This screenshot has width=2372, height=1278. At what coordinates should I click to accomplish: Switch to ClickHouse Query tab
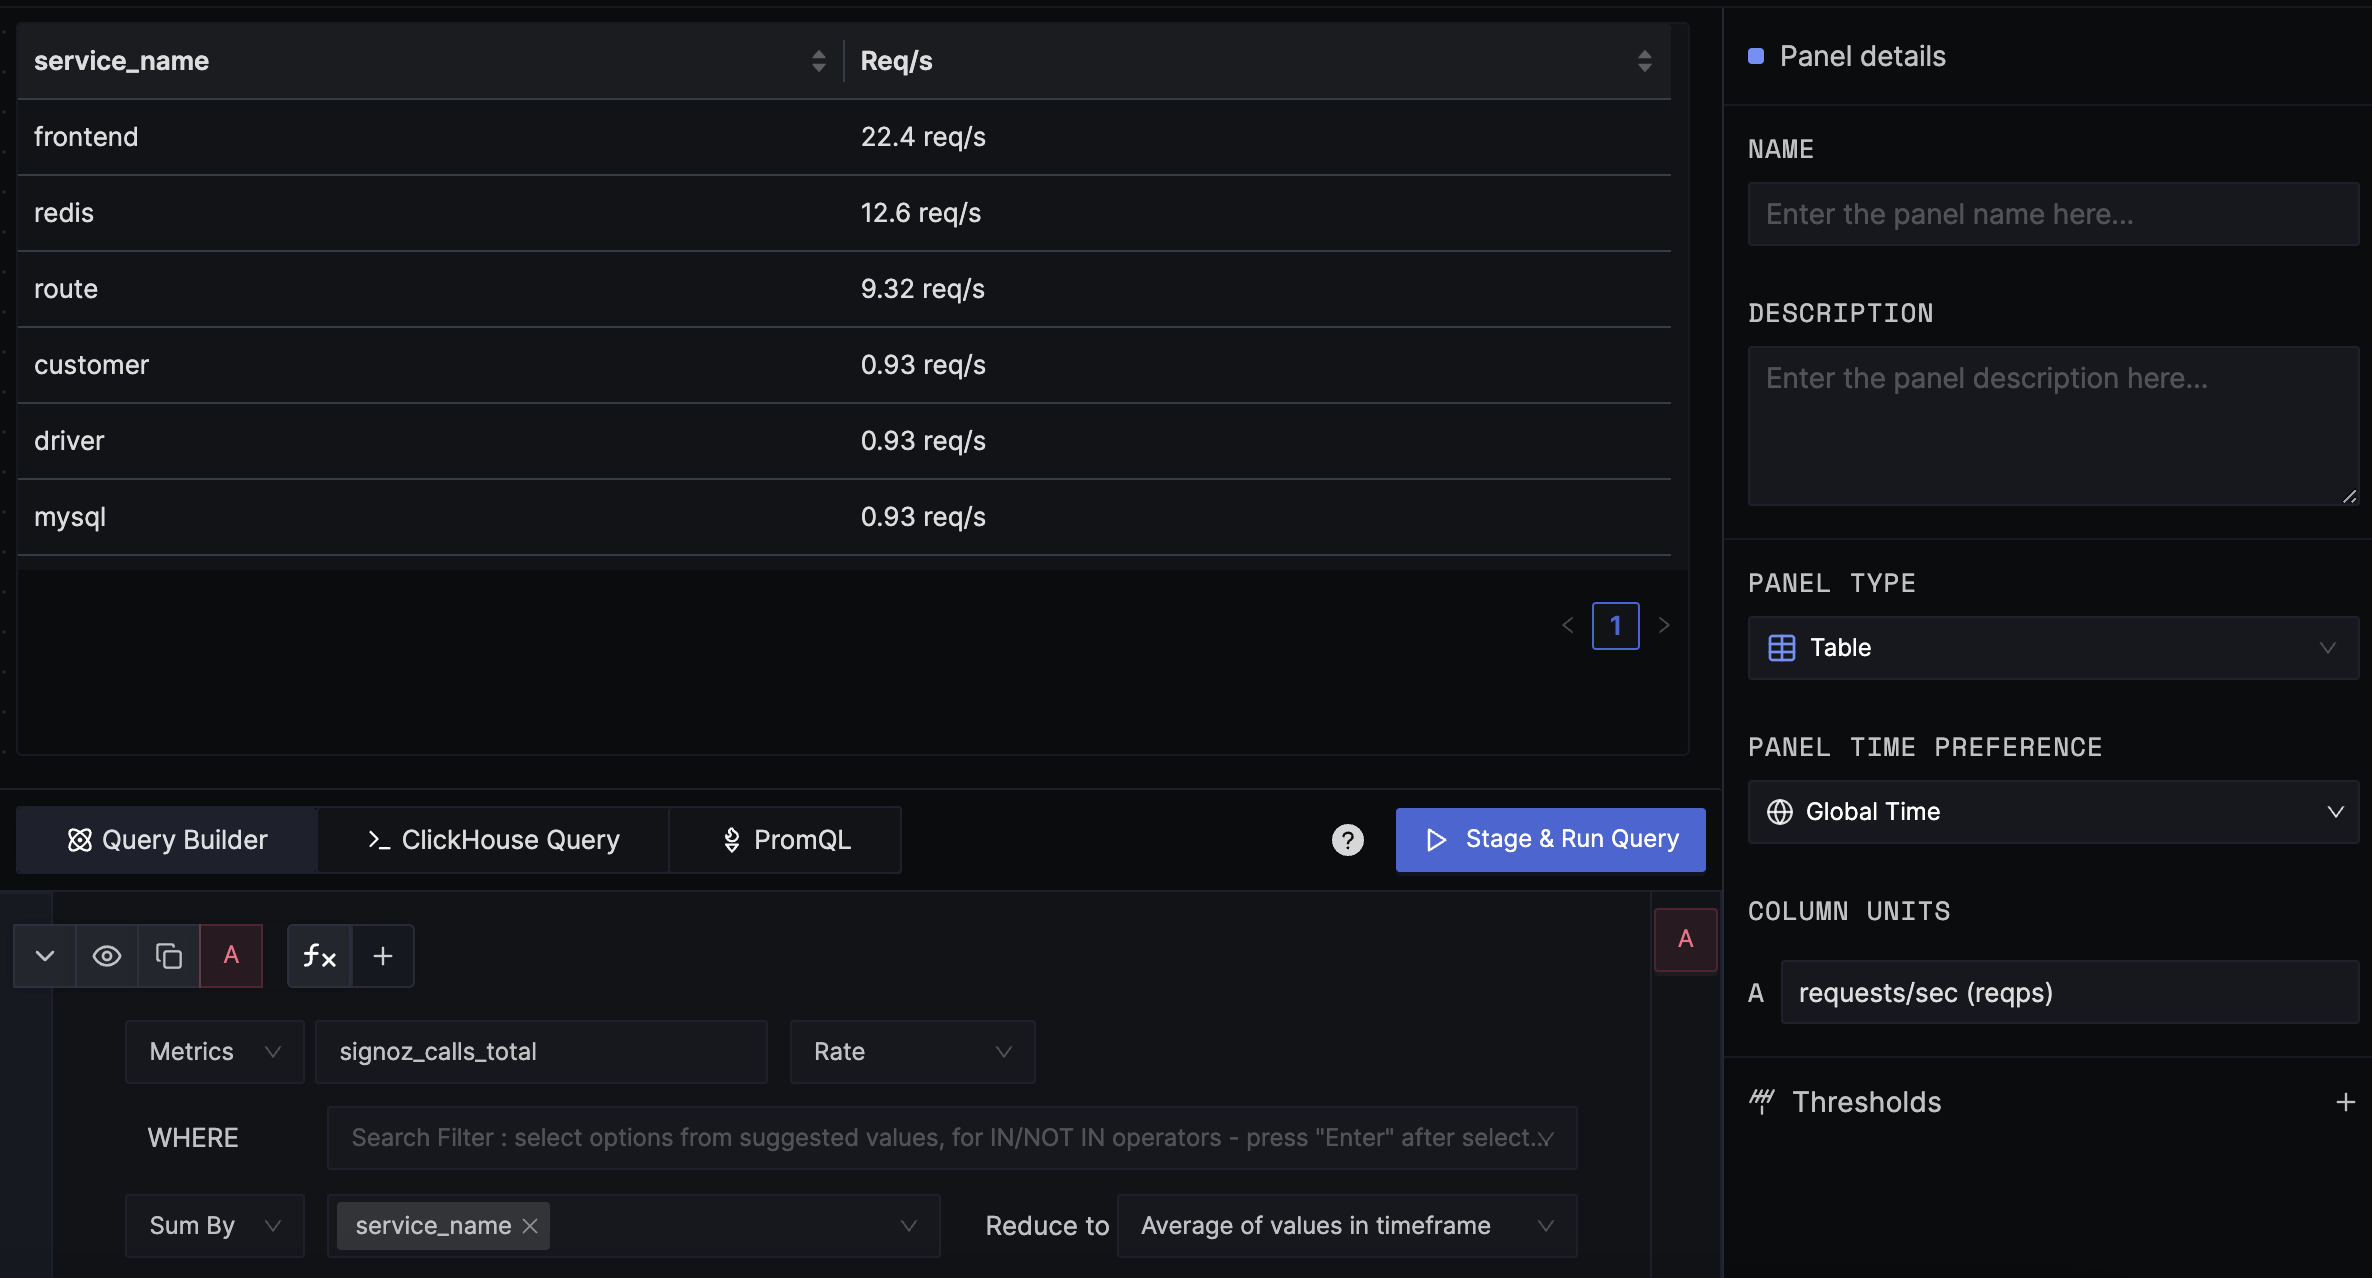[494, 839]
